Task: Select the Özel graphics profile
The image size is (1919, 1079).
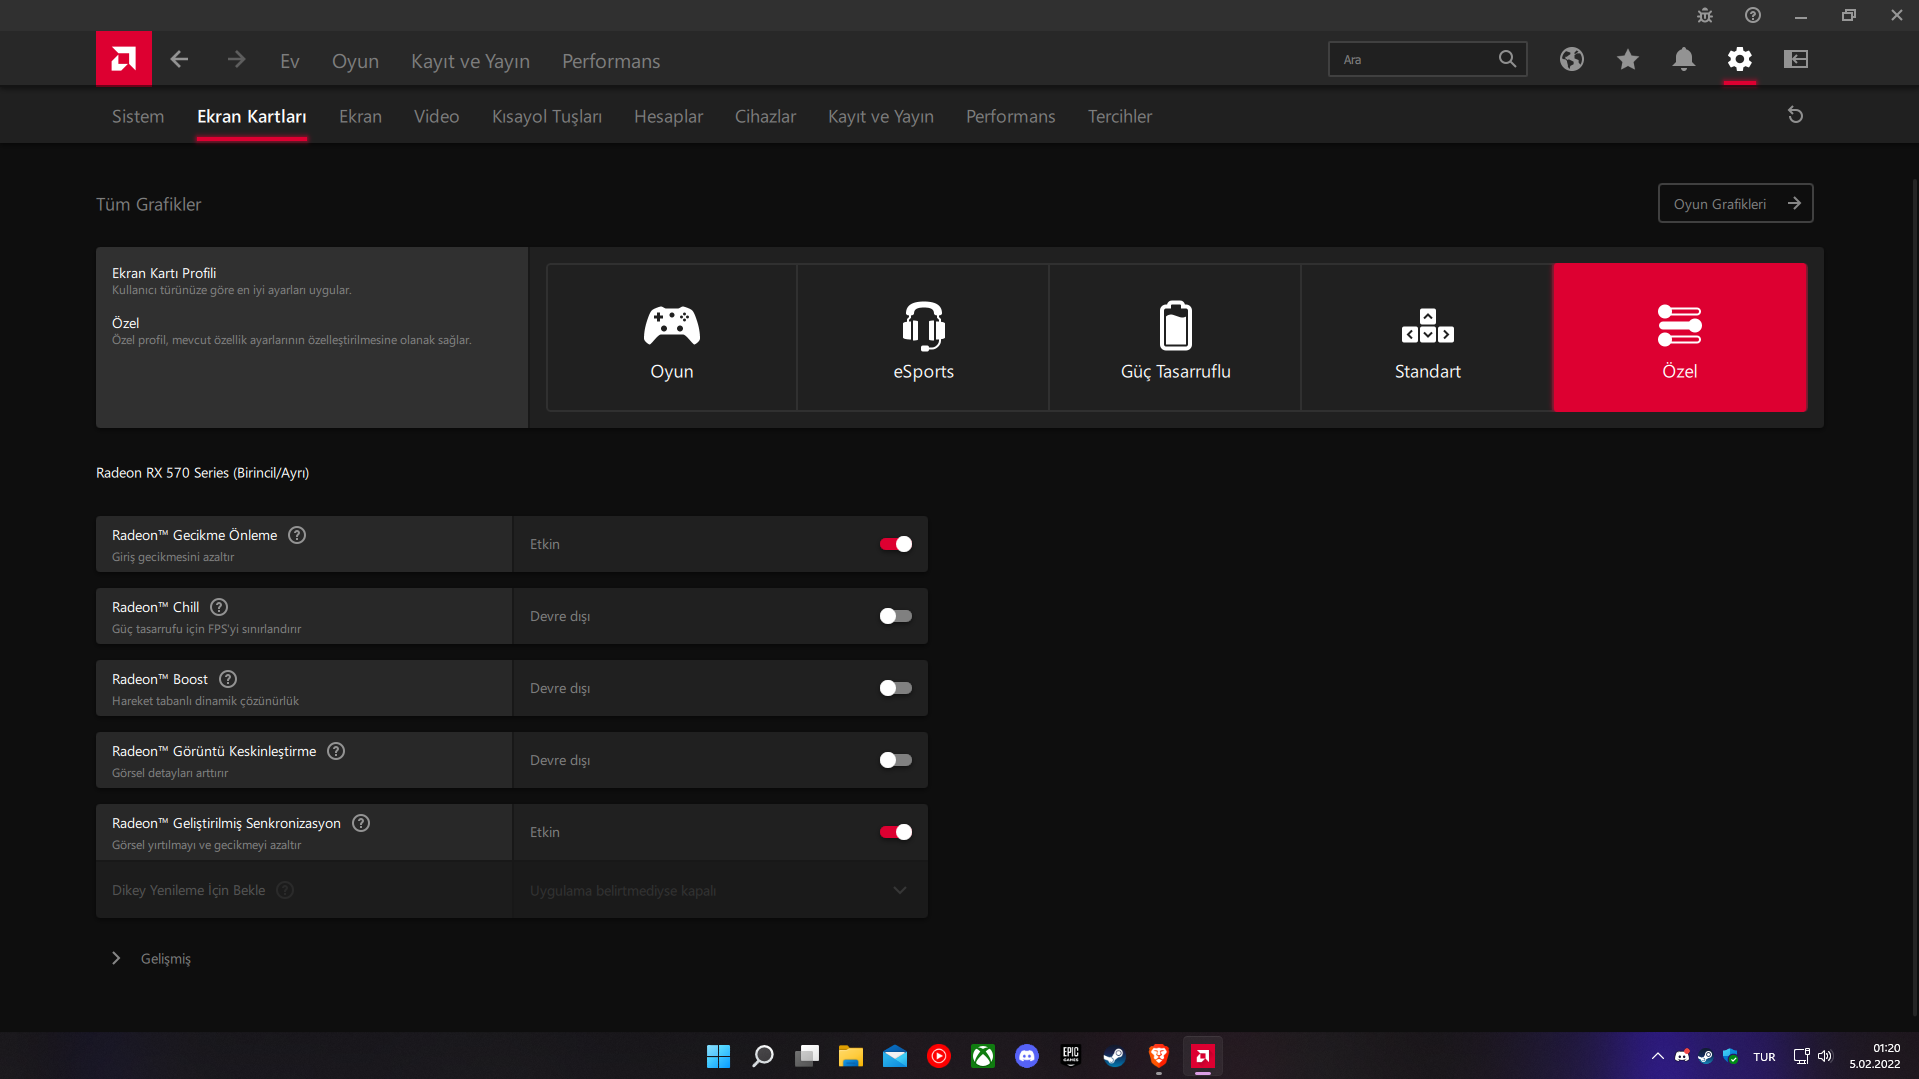Action: coord(1680,337)
